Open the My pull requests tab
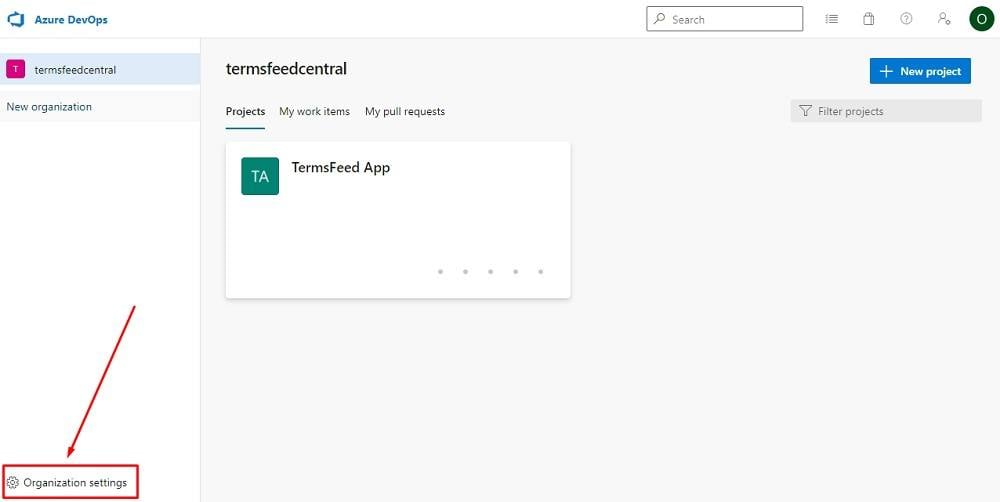Image resolution: width=1000 pixels, height=502 pixels. [x=405, y=111]
